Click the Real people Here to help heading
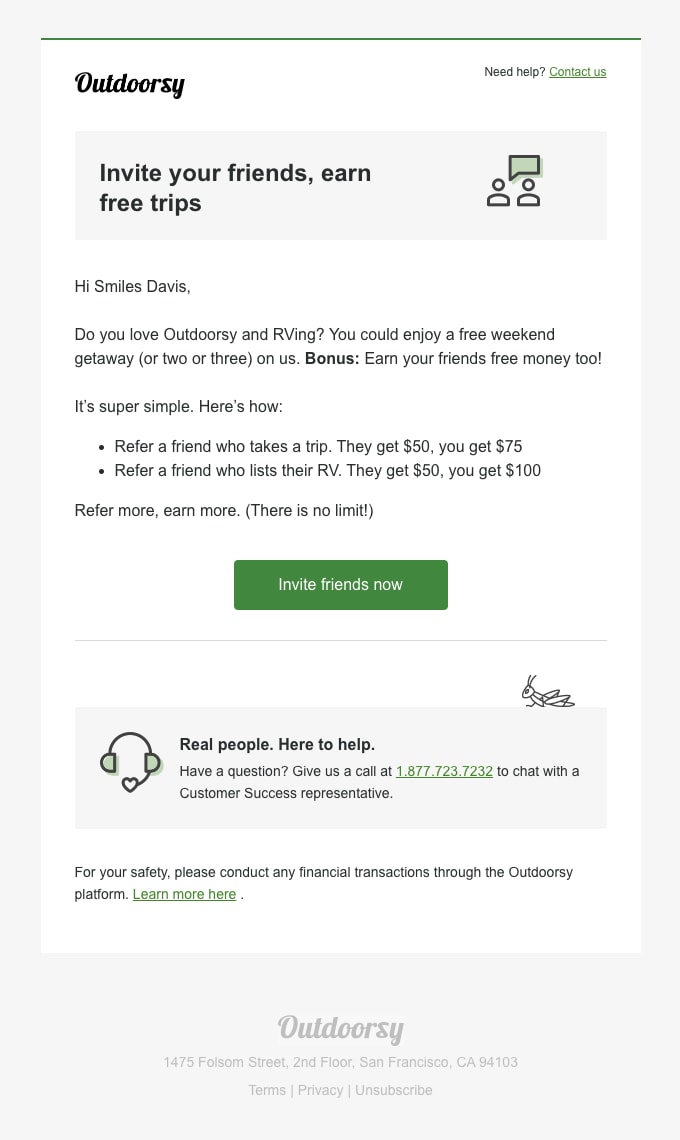The height and width of the screenshot is (1140, 680). tap(277, 744)
